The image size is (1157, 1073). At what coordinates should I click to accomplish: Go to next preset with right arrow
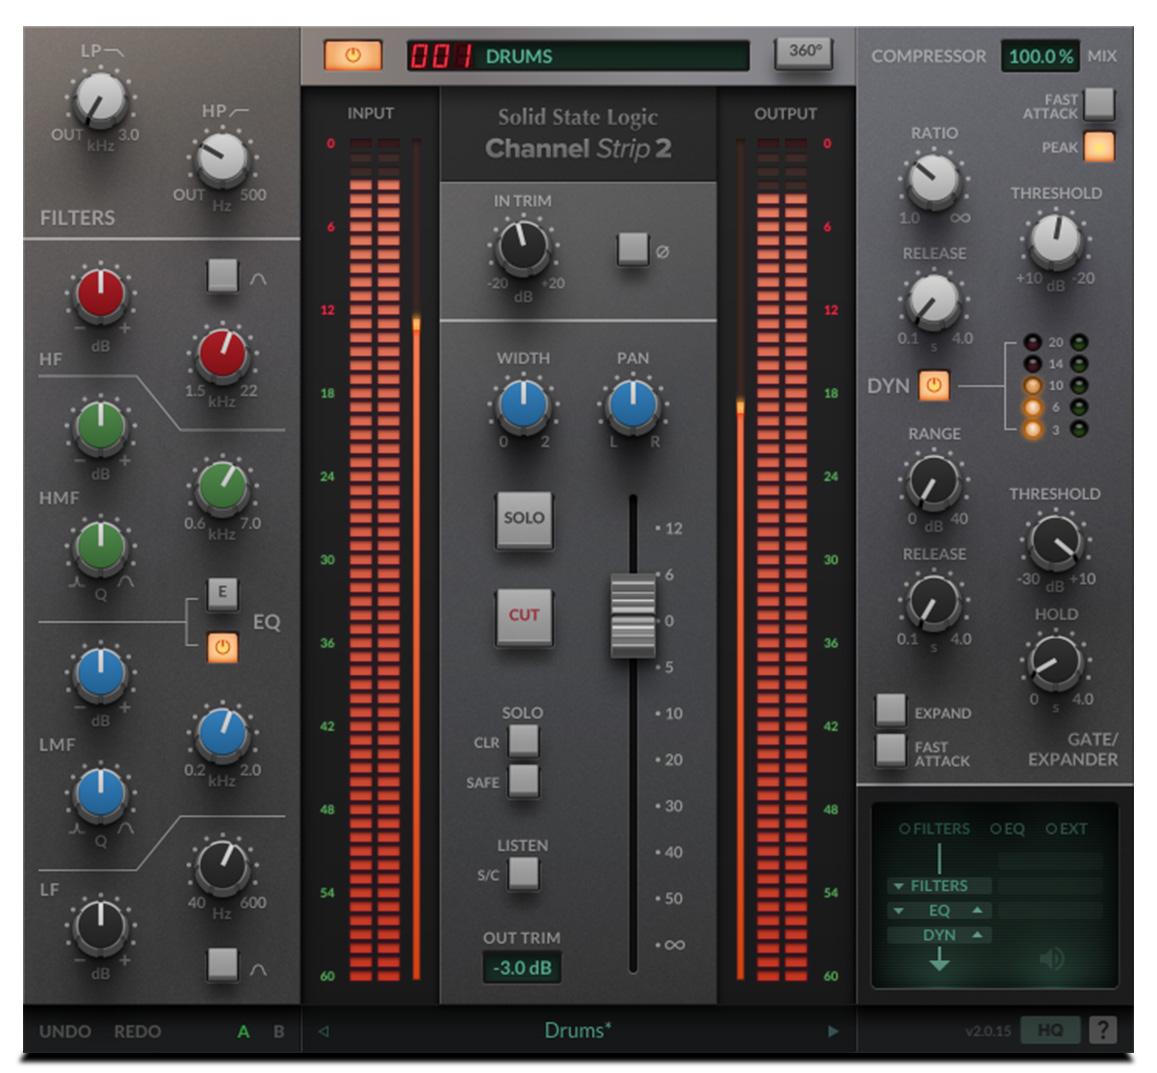point(833,1031)
